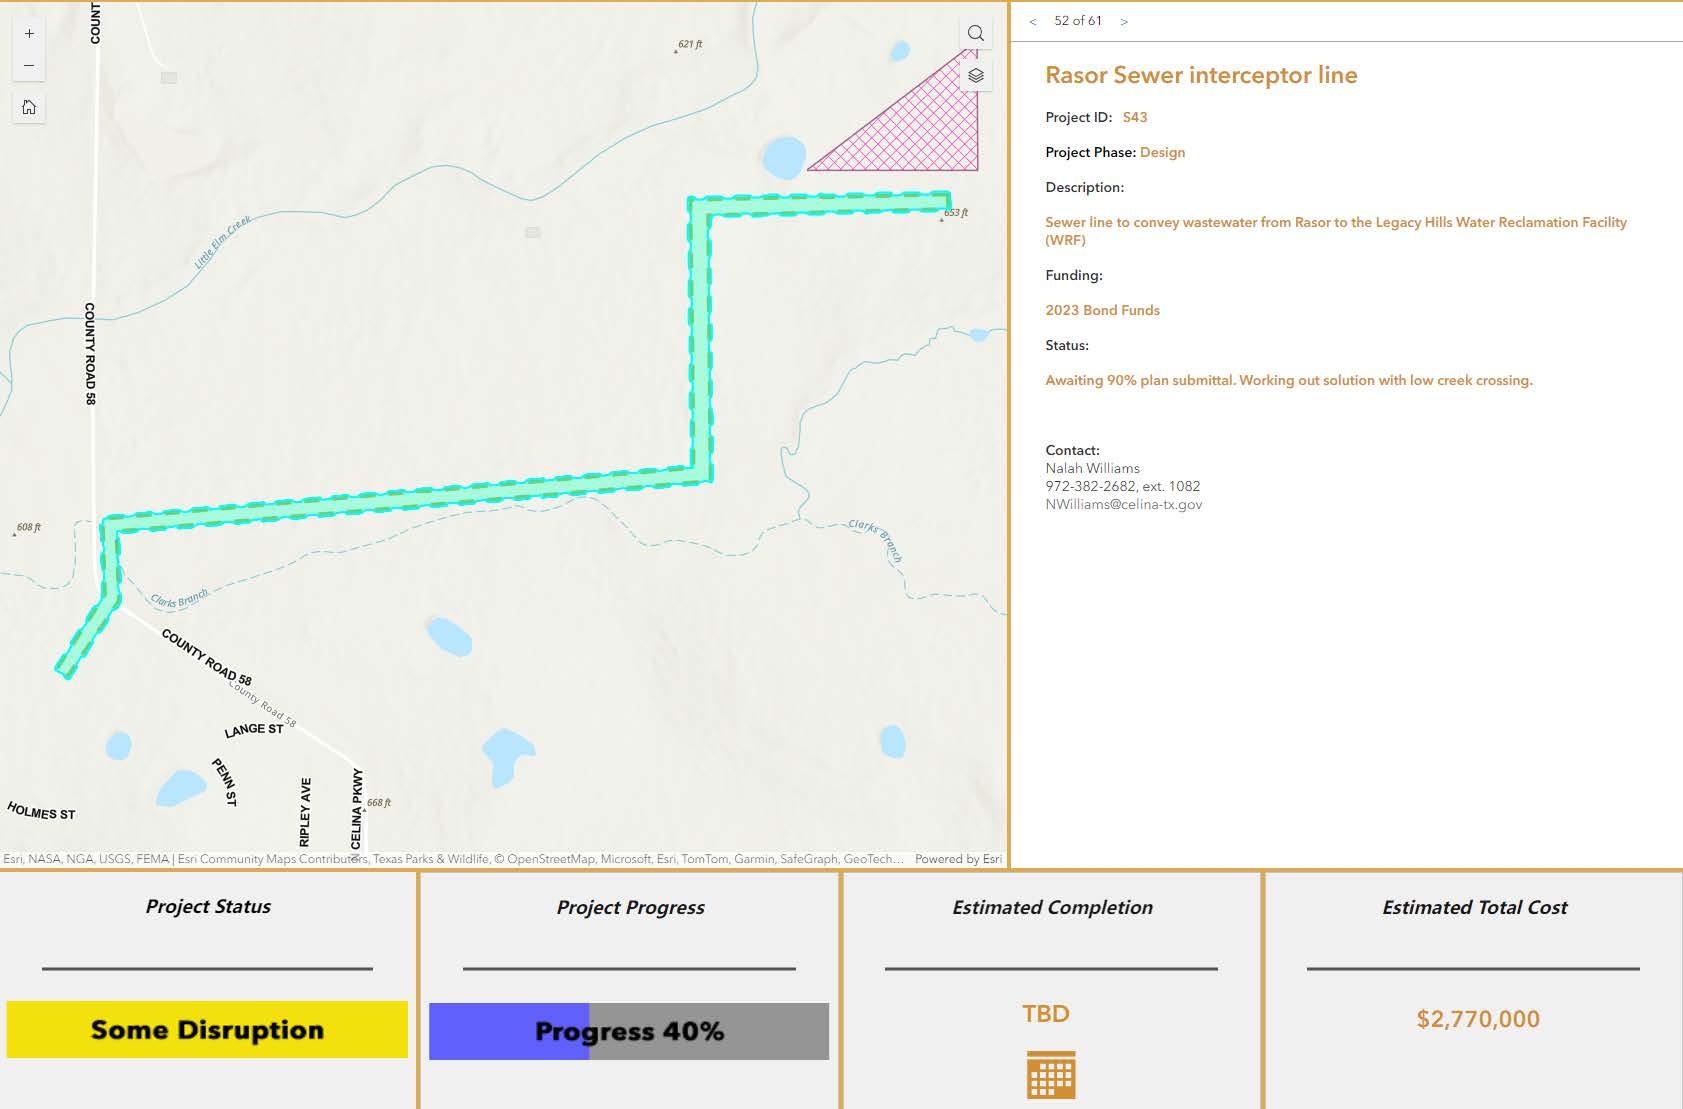Go to the next project record
The image size is (1683, 1109).
click(1124, 21)
